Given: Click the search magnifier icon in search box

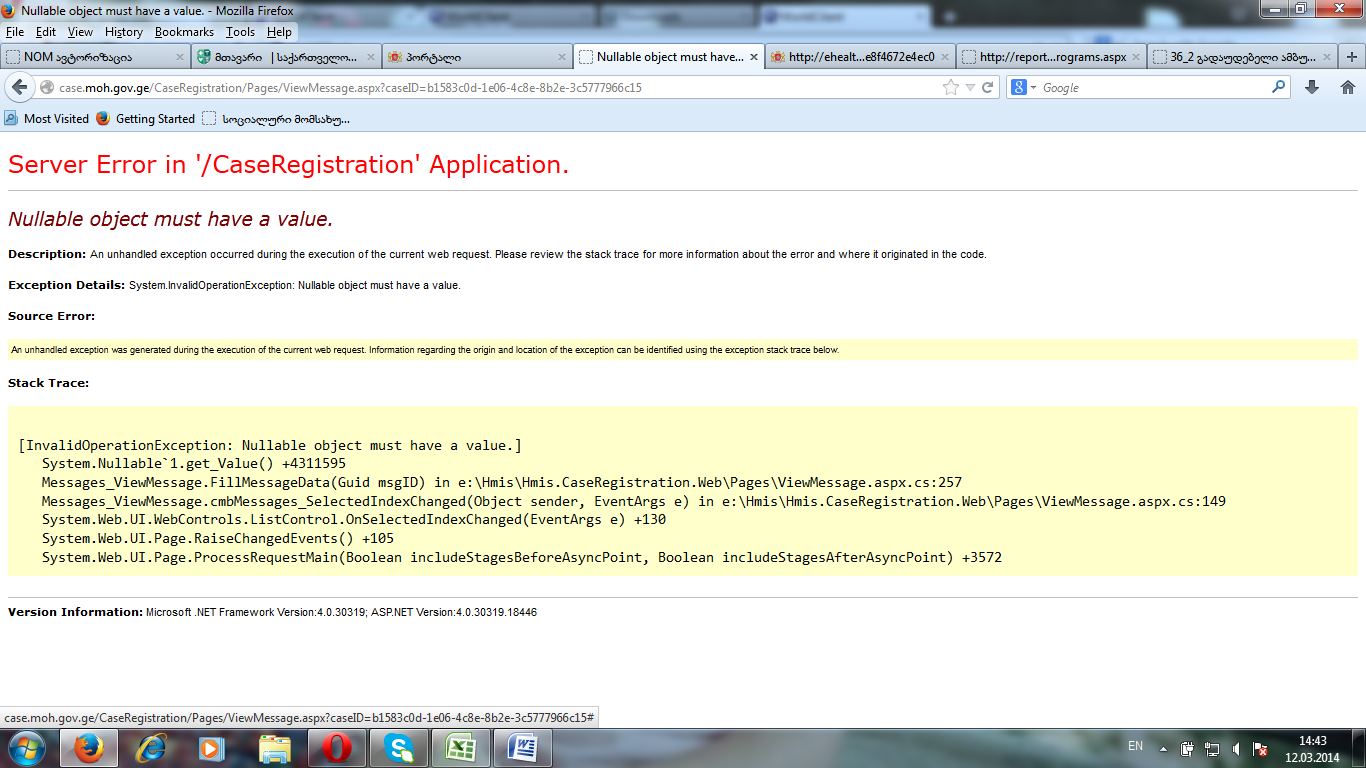Looking at the screenshot, I should coord(1278,88).
